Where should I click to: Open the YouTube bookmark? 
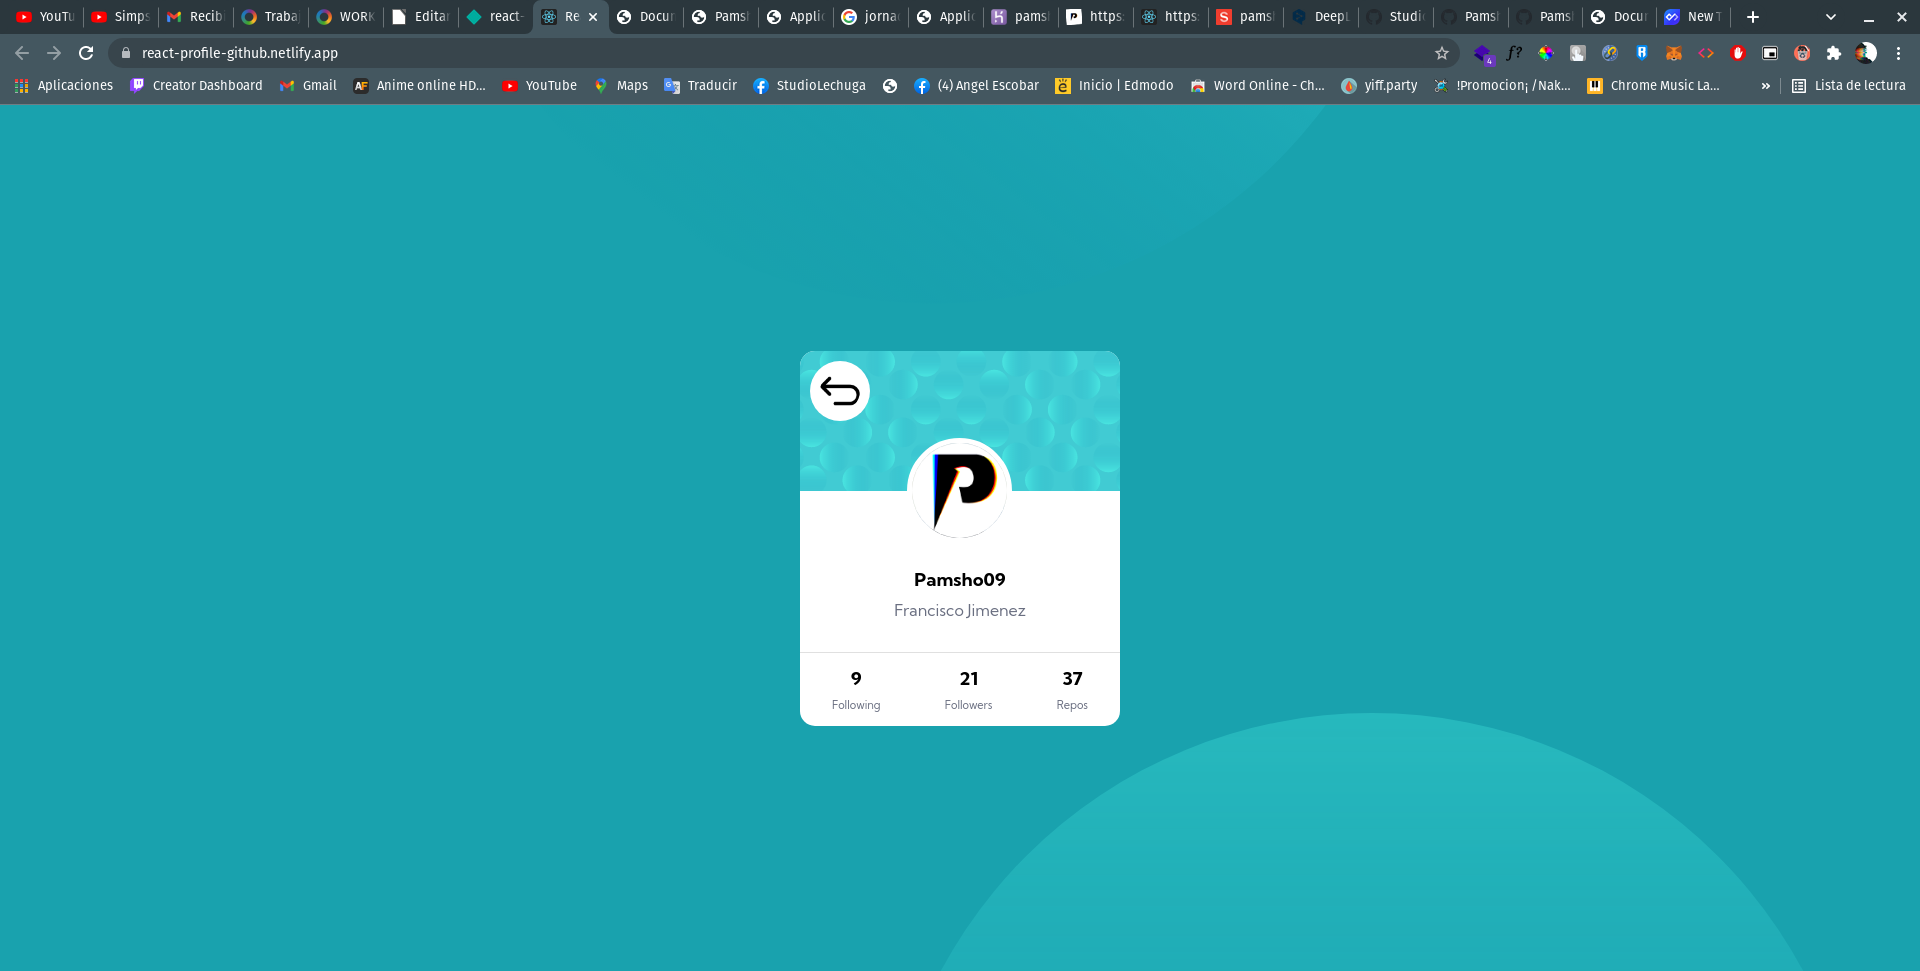(x=540, y=86)
